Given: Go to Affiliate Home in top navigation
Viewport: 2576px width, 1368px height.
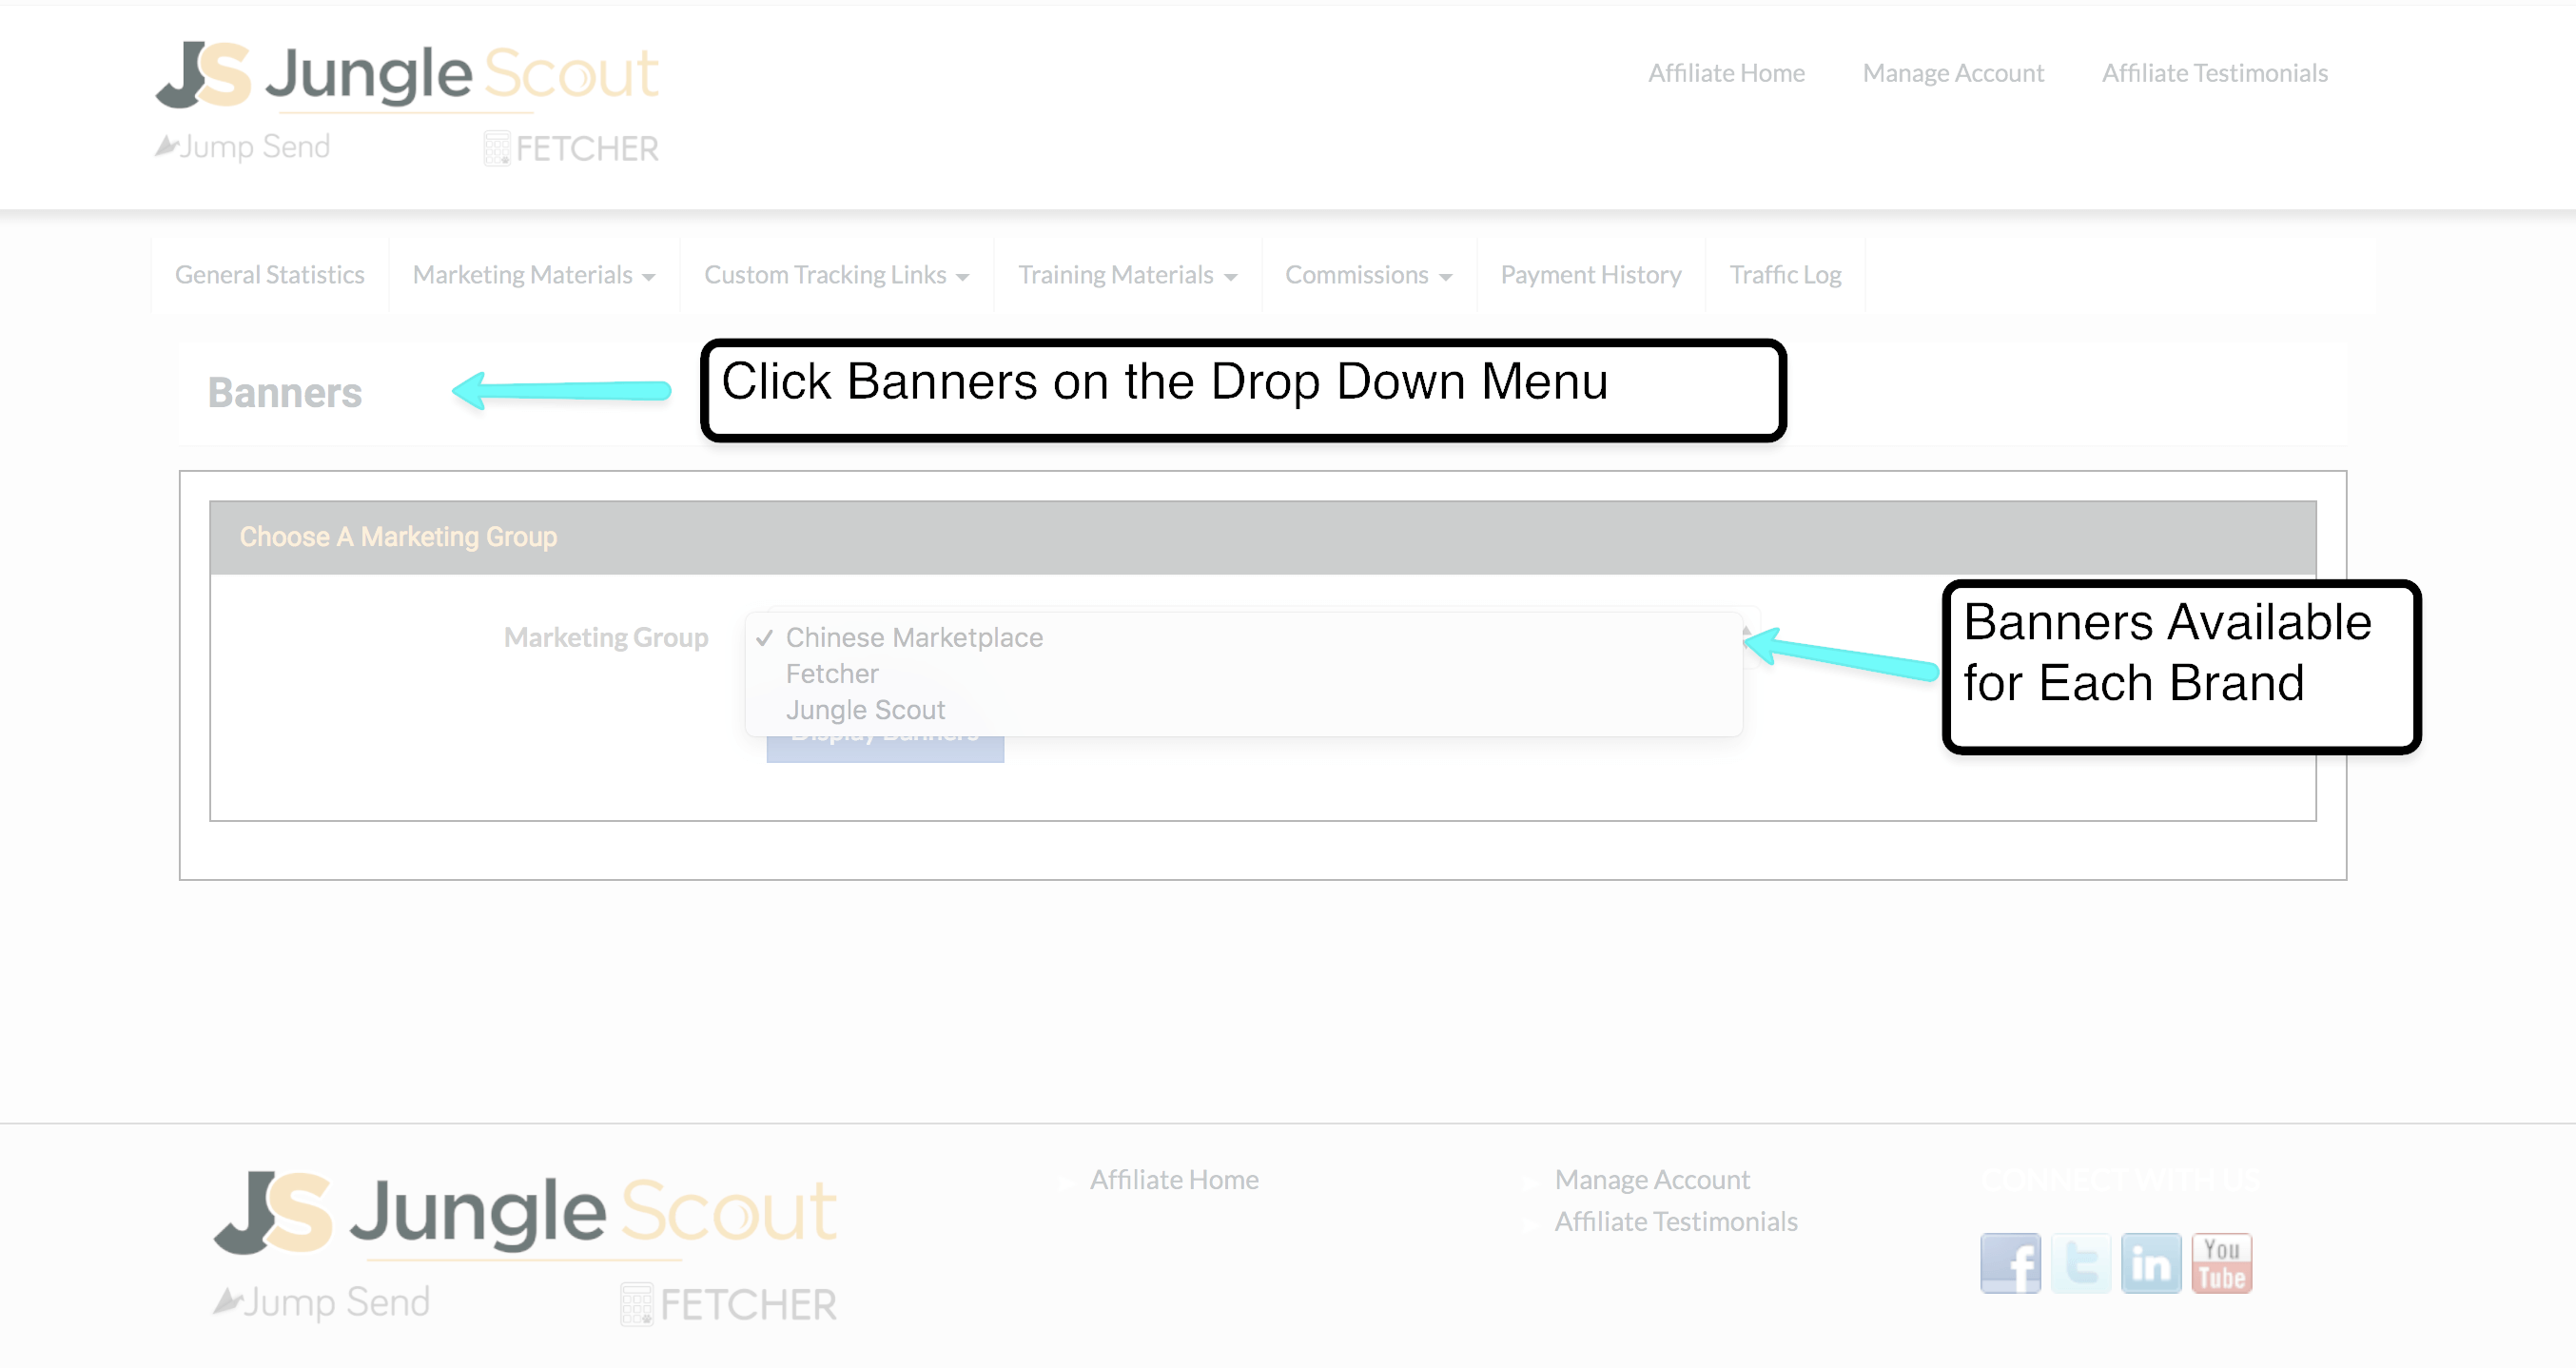Looking at the screenshot, I should click(x=1726, y=73).
